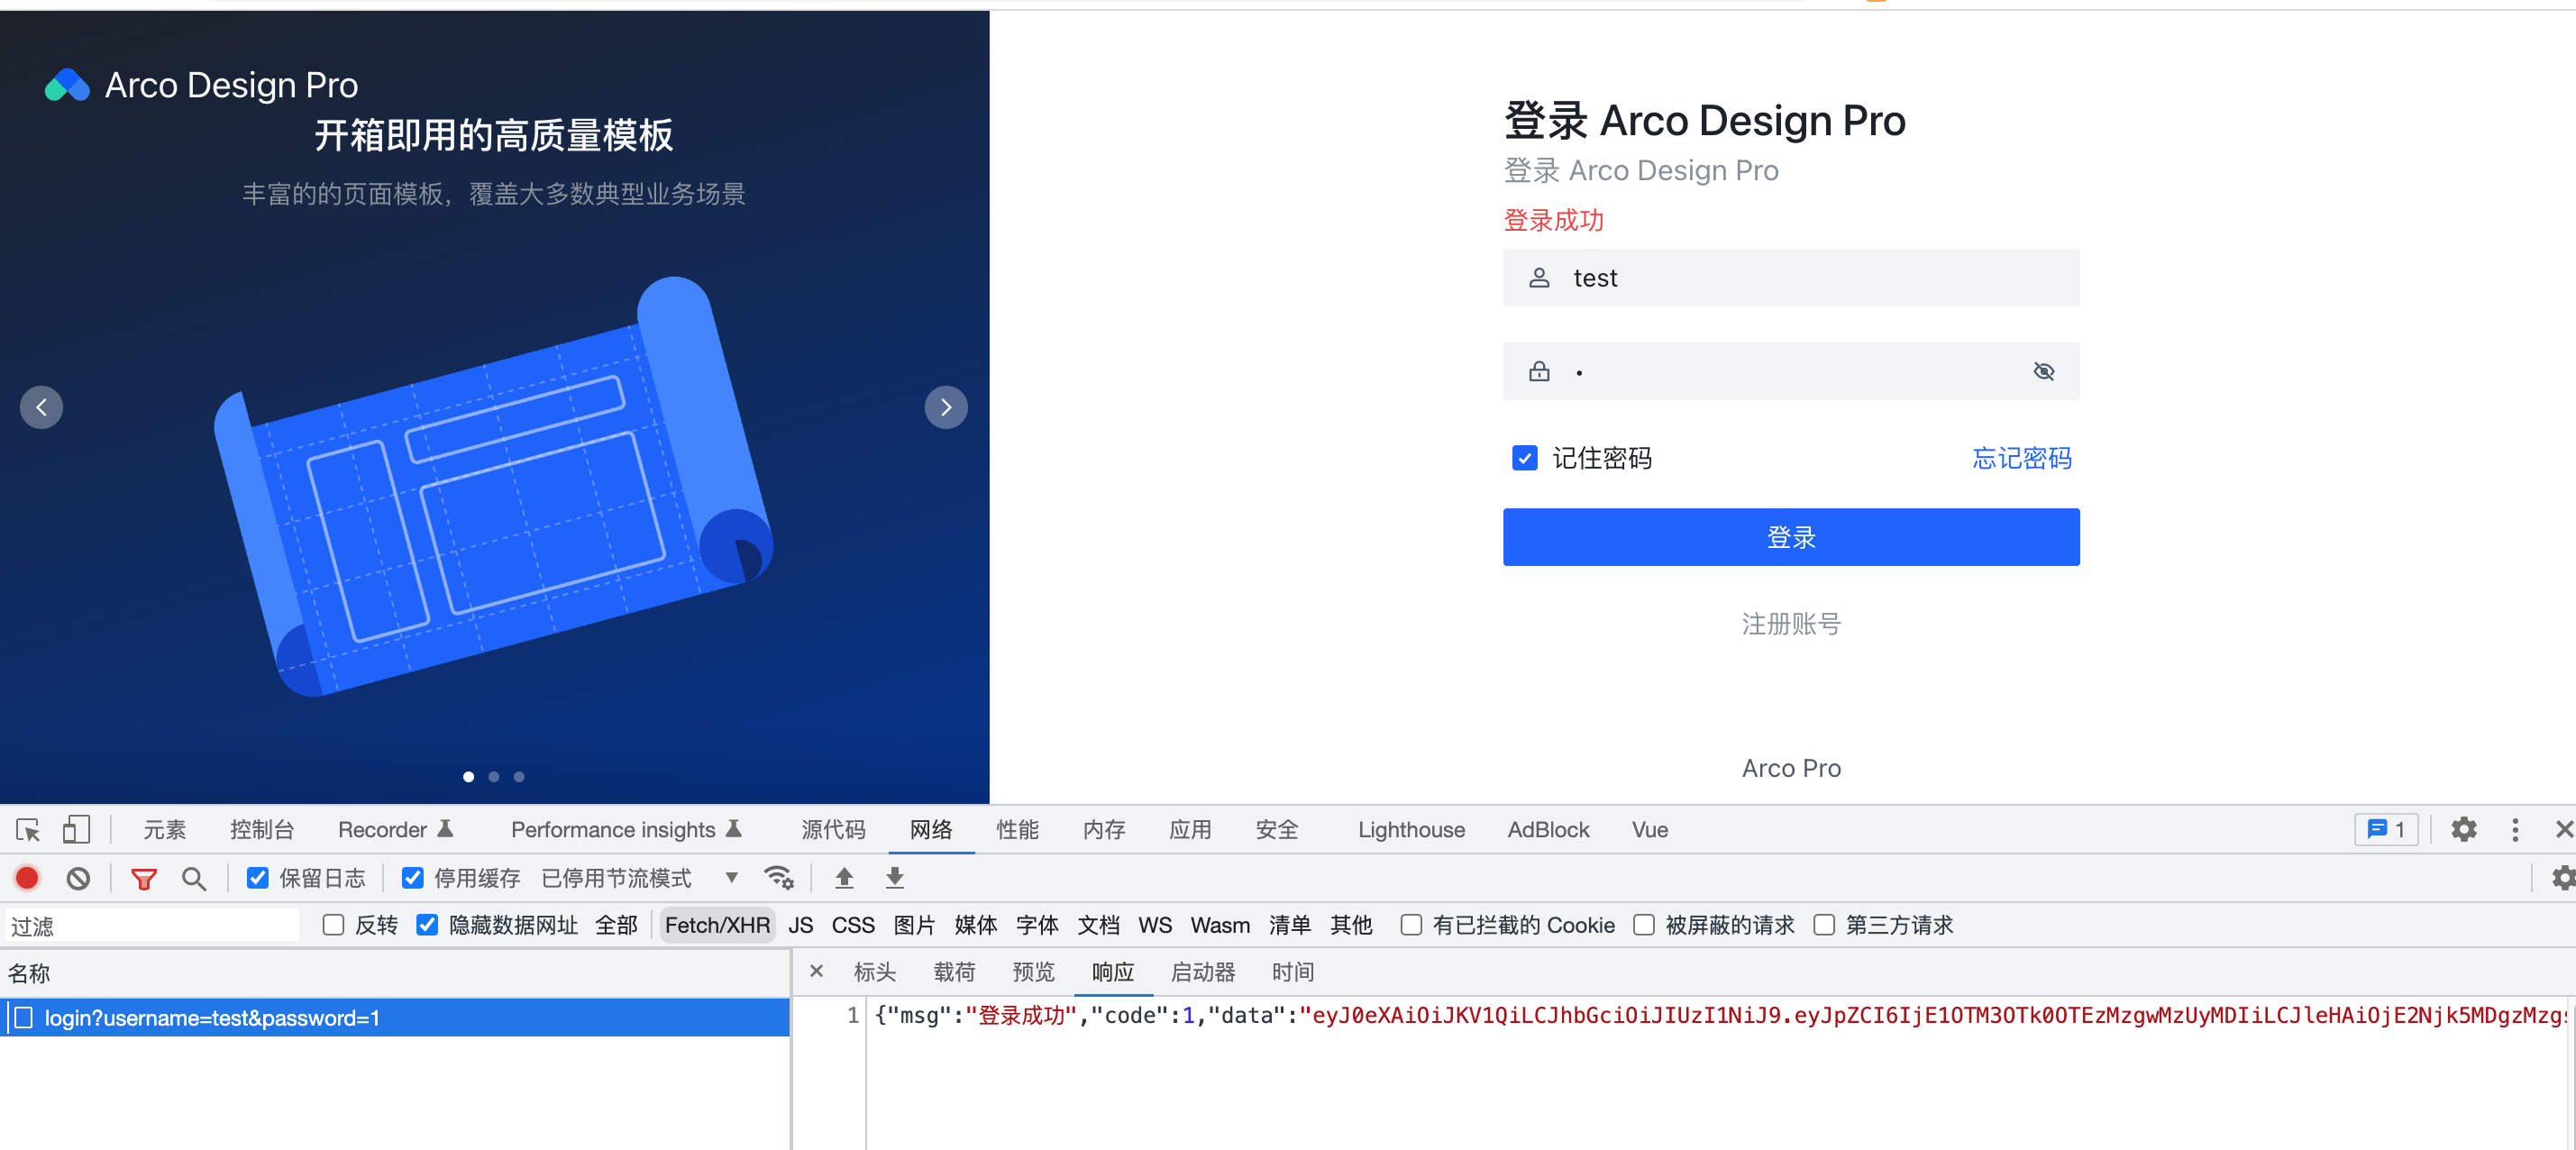
Task: Click the inspect element picker icon
Action: (x=28, y=830)
